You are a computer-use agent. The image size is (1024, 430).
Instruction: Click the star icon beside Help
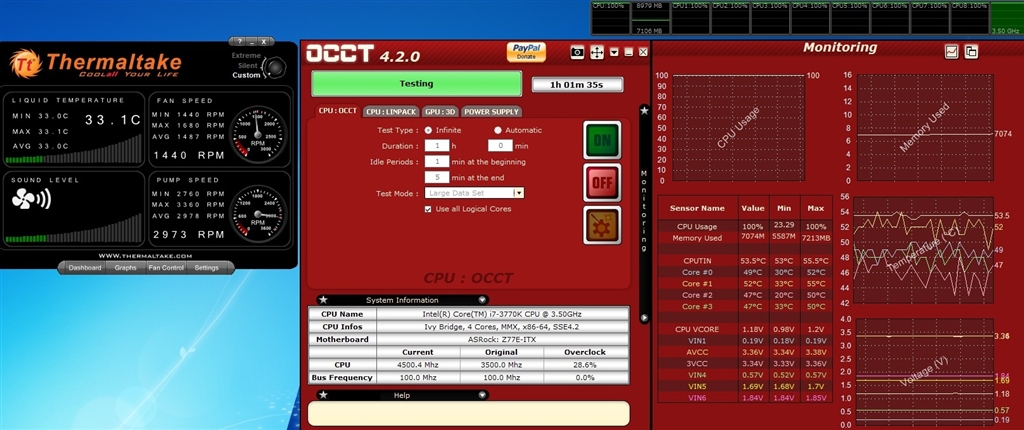(x=323, y=395)
